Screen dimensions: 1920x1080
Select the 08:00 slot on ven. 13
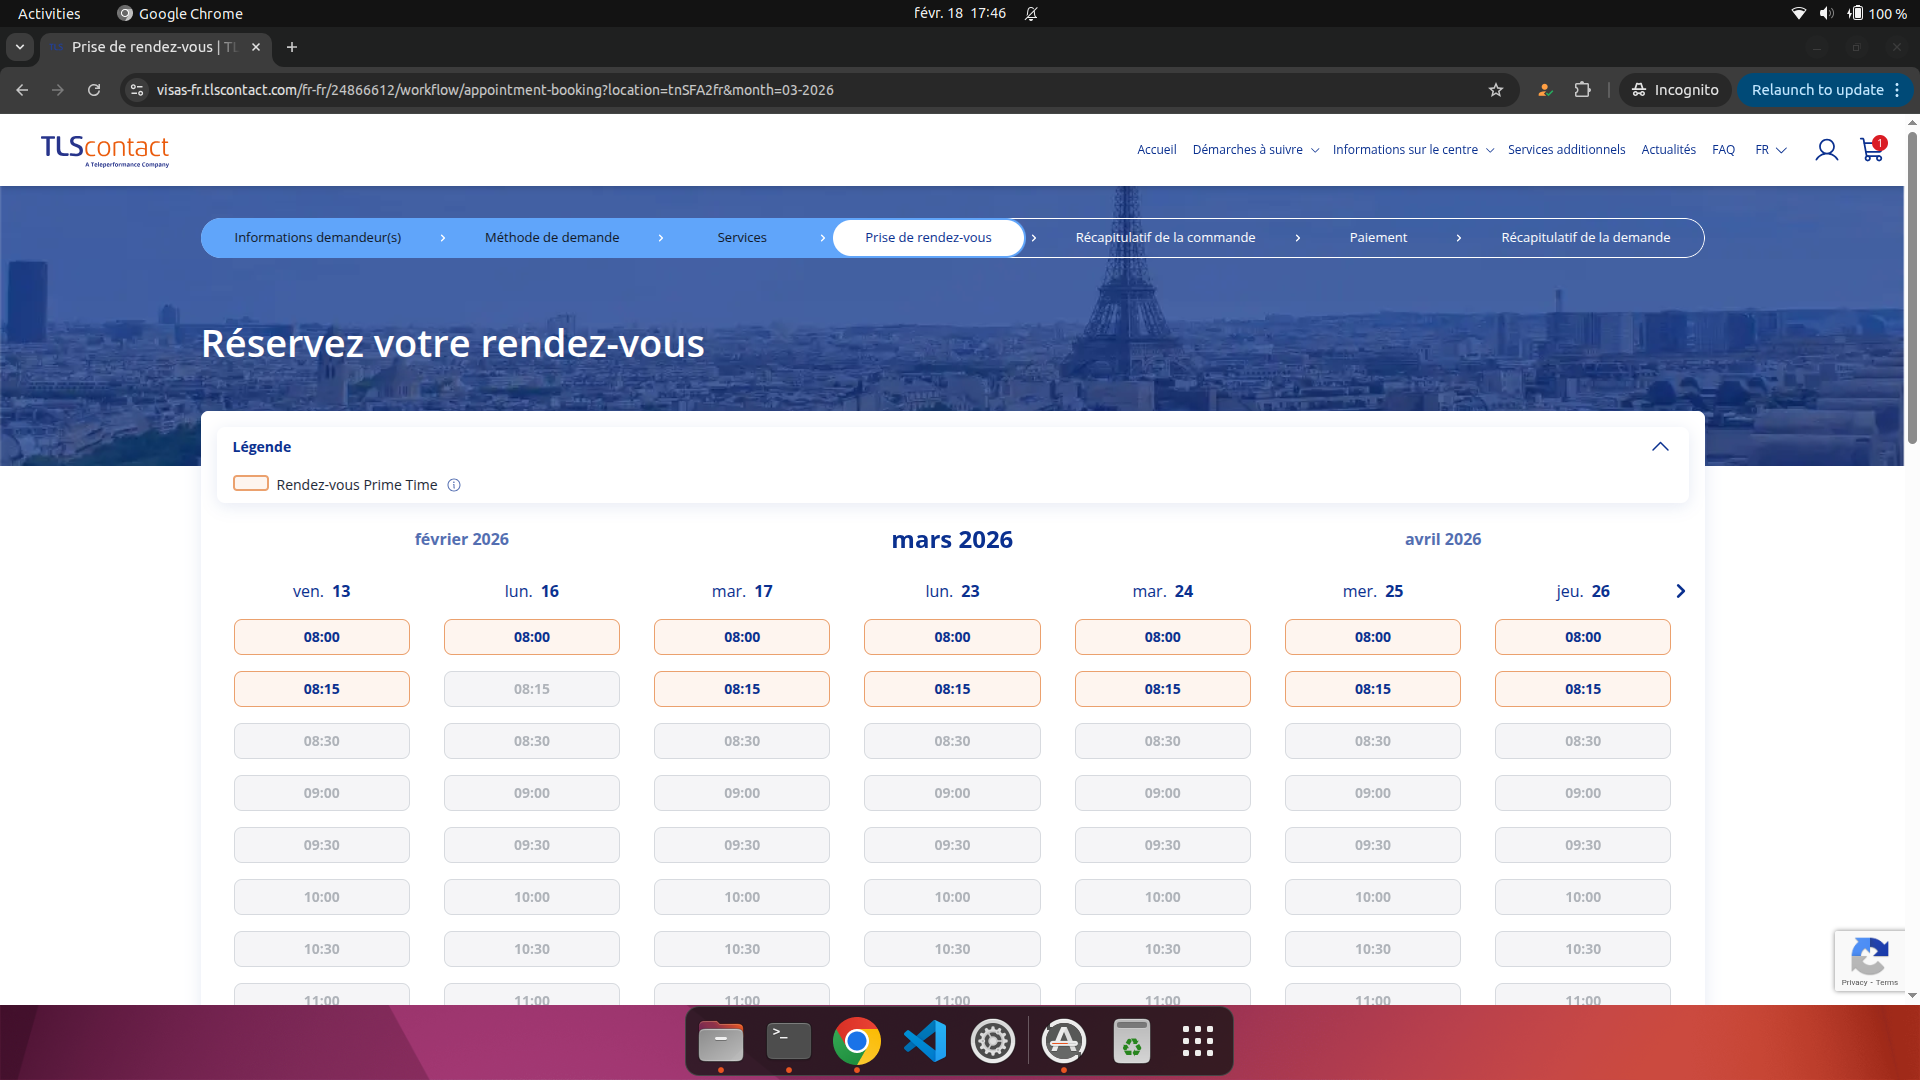coord(321,637)
